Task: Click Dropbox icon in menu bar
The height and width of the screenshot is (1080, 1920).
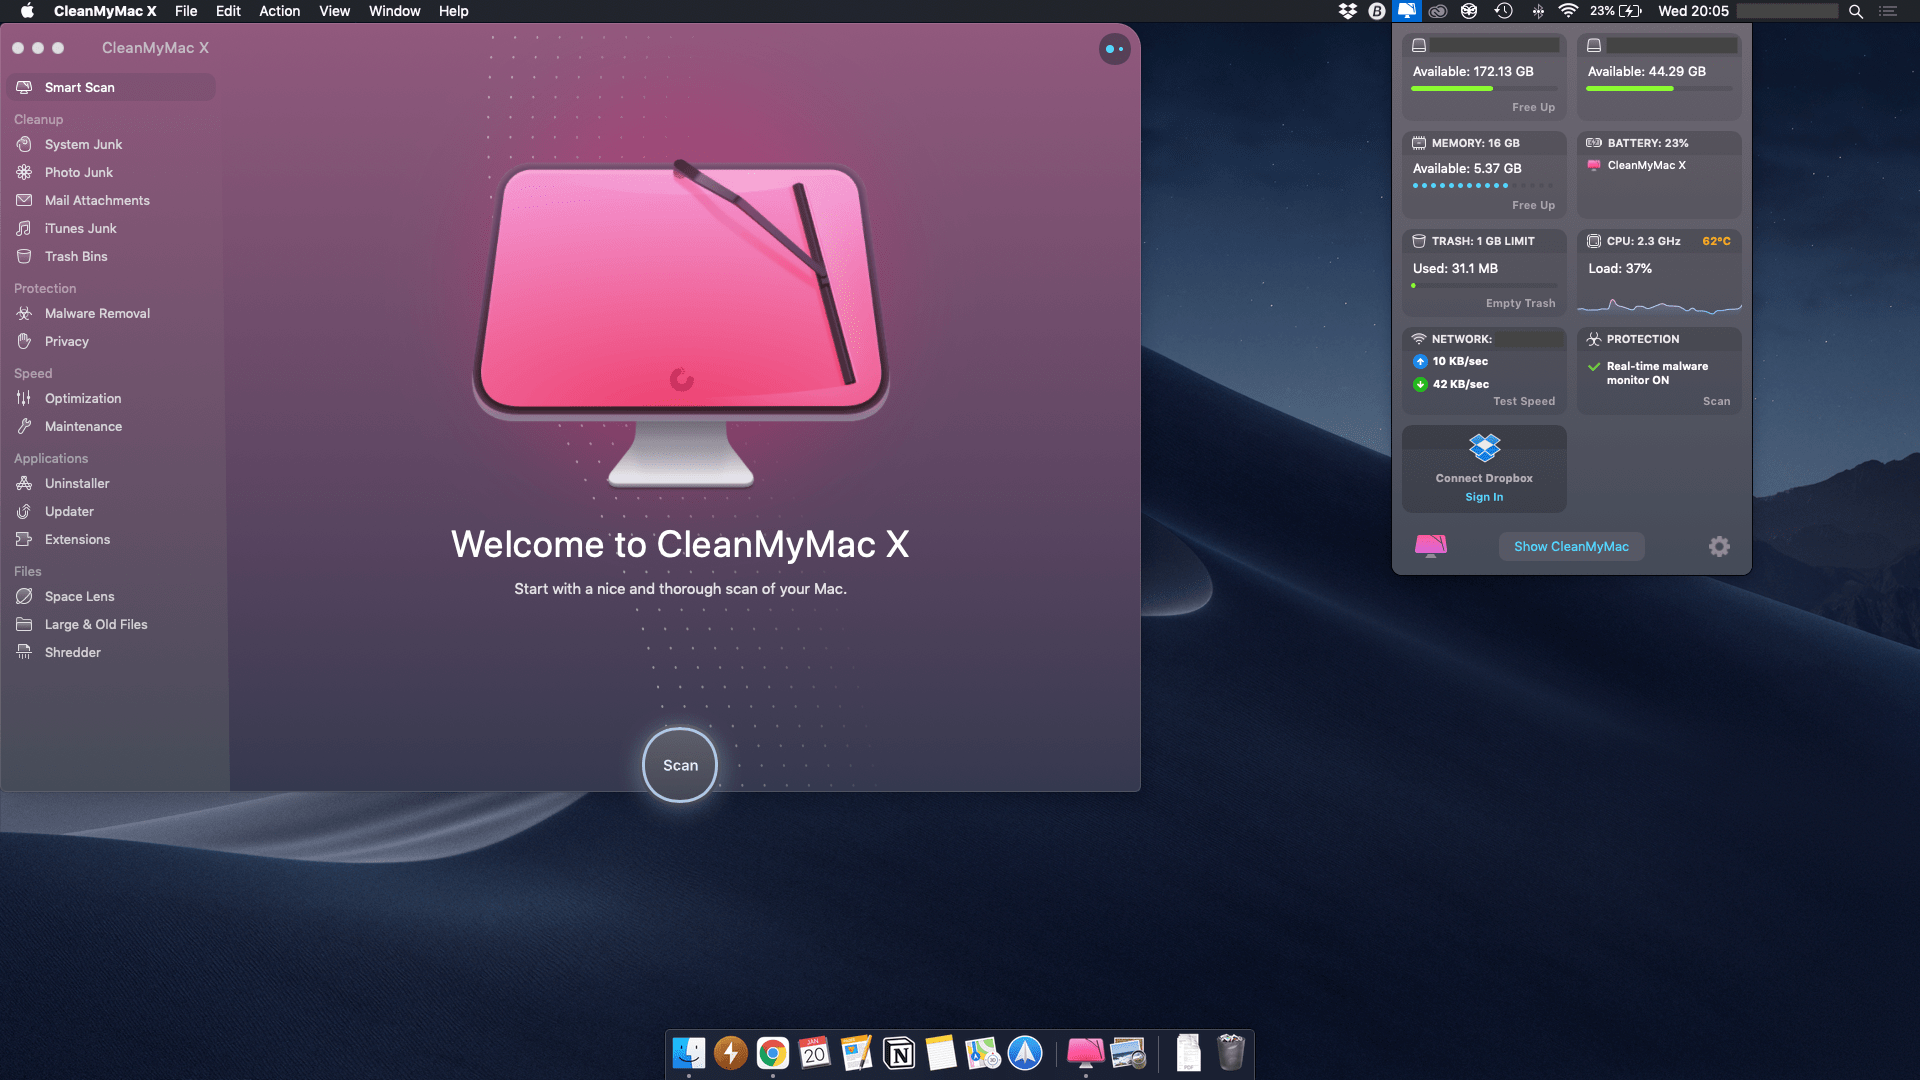Action: pos(1347,11)
